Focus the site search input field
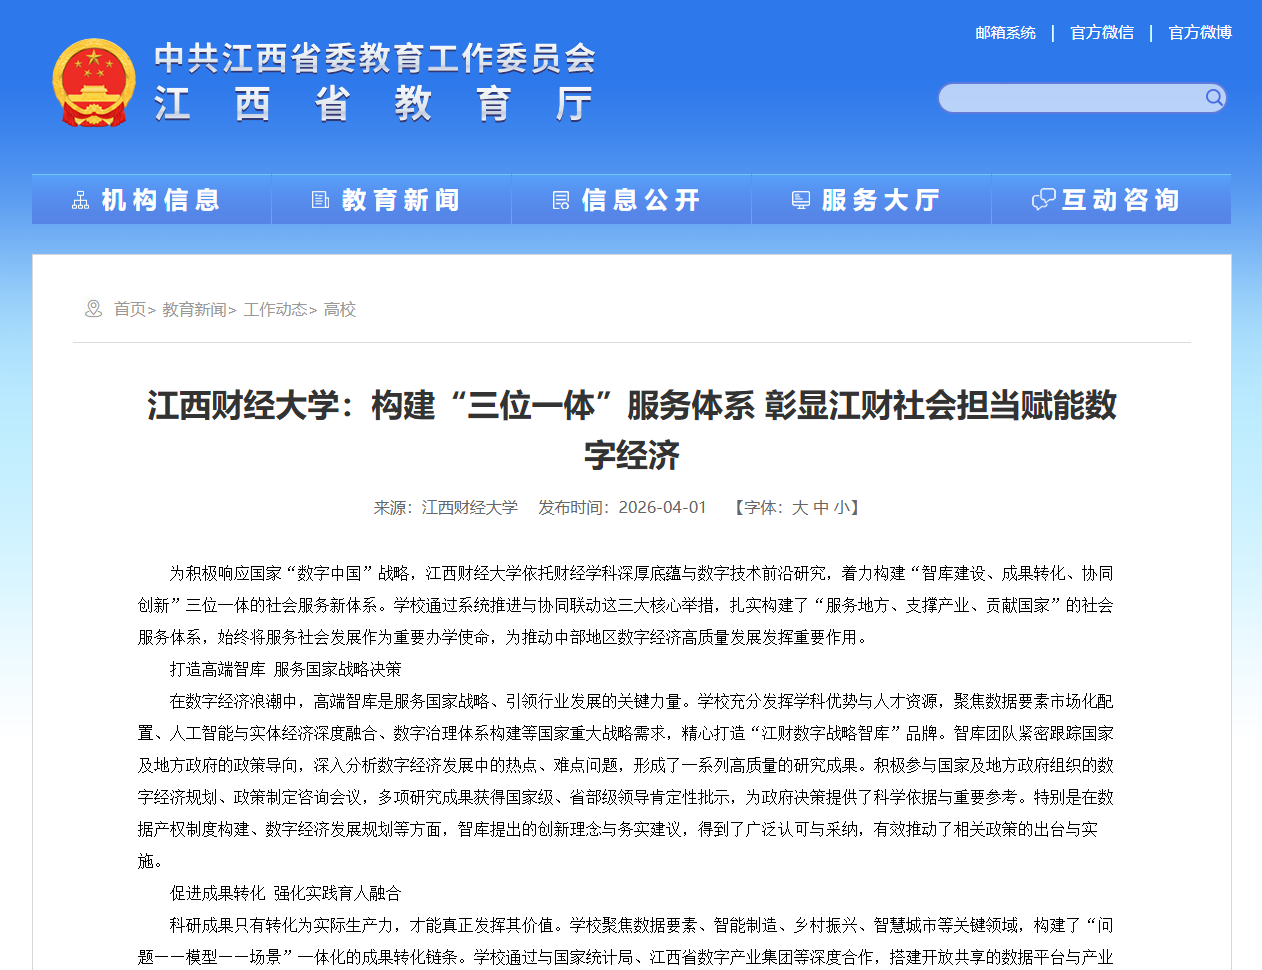1262x970 pixels. (1070, 98)
